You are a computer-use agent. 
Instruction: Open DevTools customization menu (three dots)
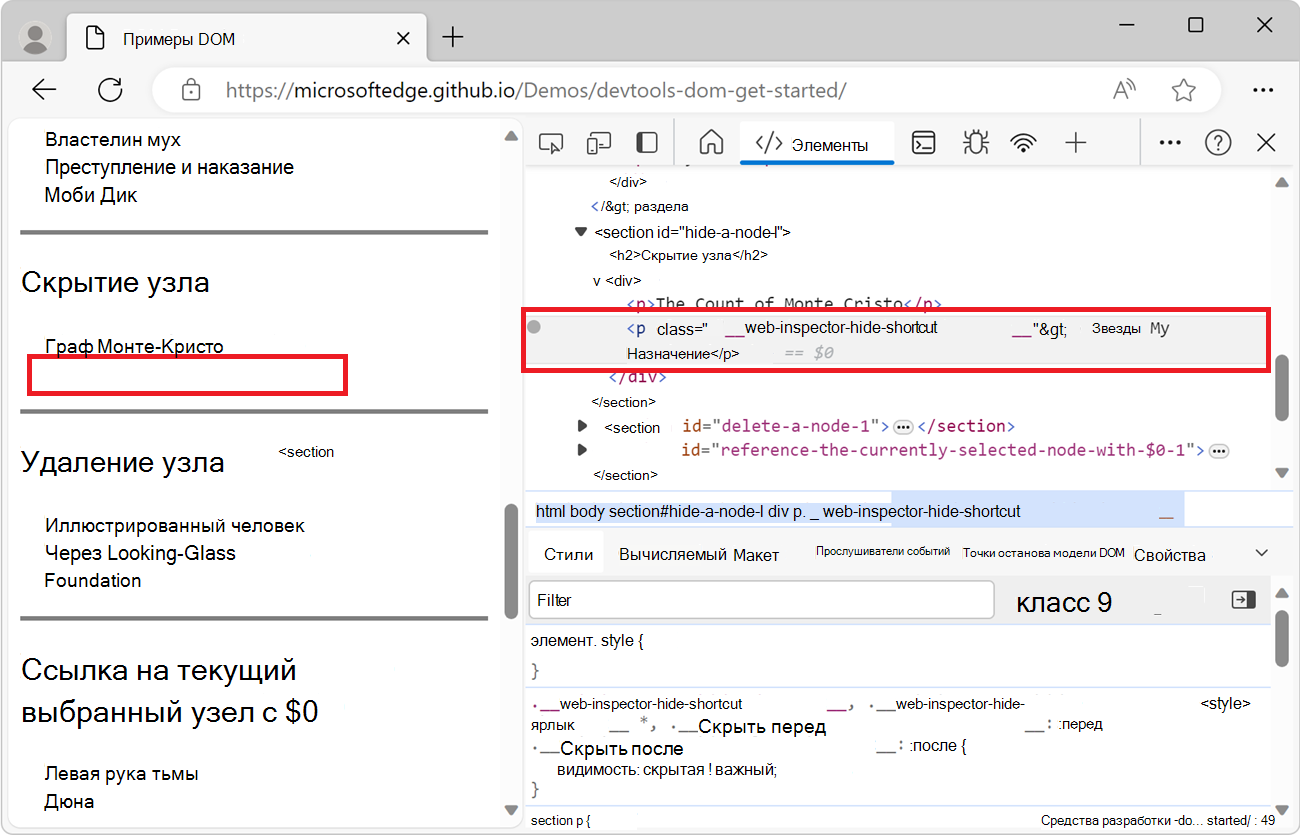click(x=1169, y=142)
